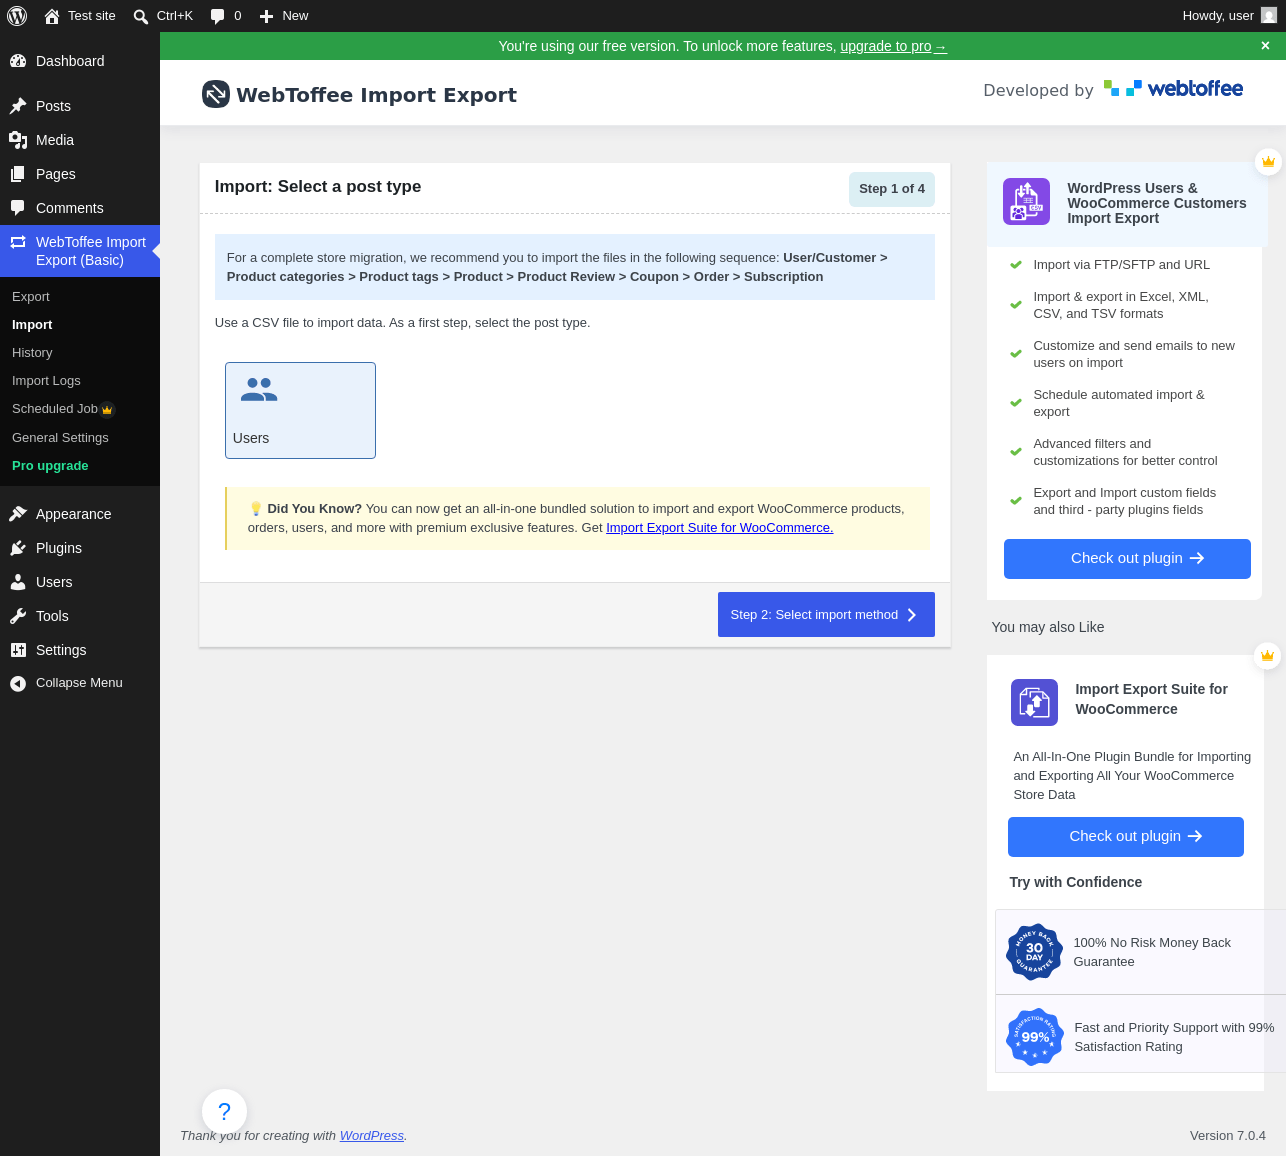Click the crown badge on Users & Customers card
The image size is (1286, 1156).
(x=1268, y=161)
